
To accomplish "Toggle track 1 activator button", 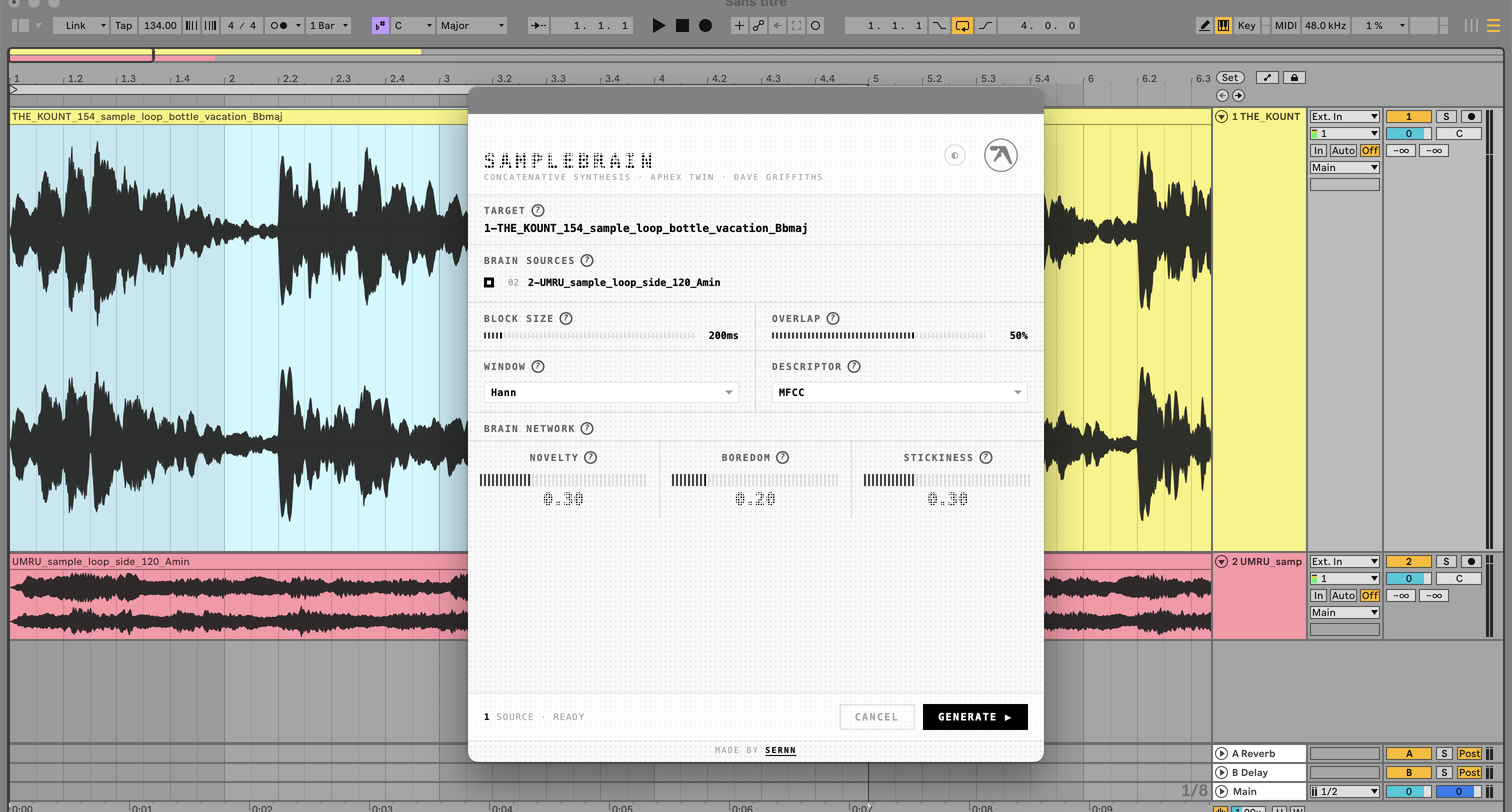I will [1408, 116].
